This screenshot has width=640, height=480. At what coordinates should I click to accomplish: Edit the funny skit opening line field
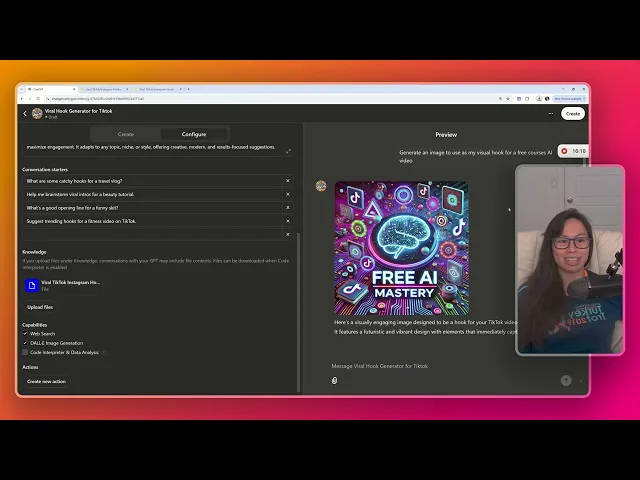tap(152, 208)
